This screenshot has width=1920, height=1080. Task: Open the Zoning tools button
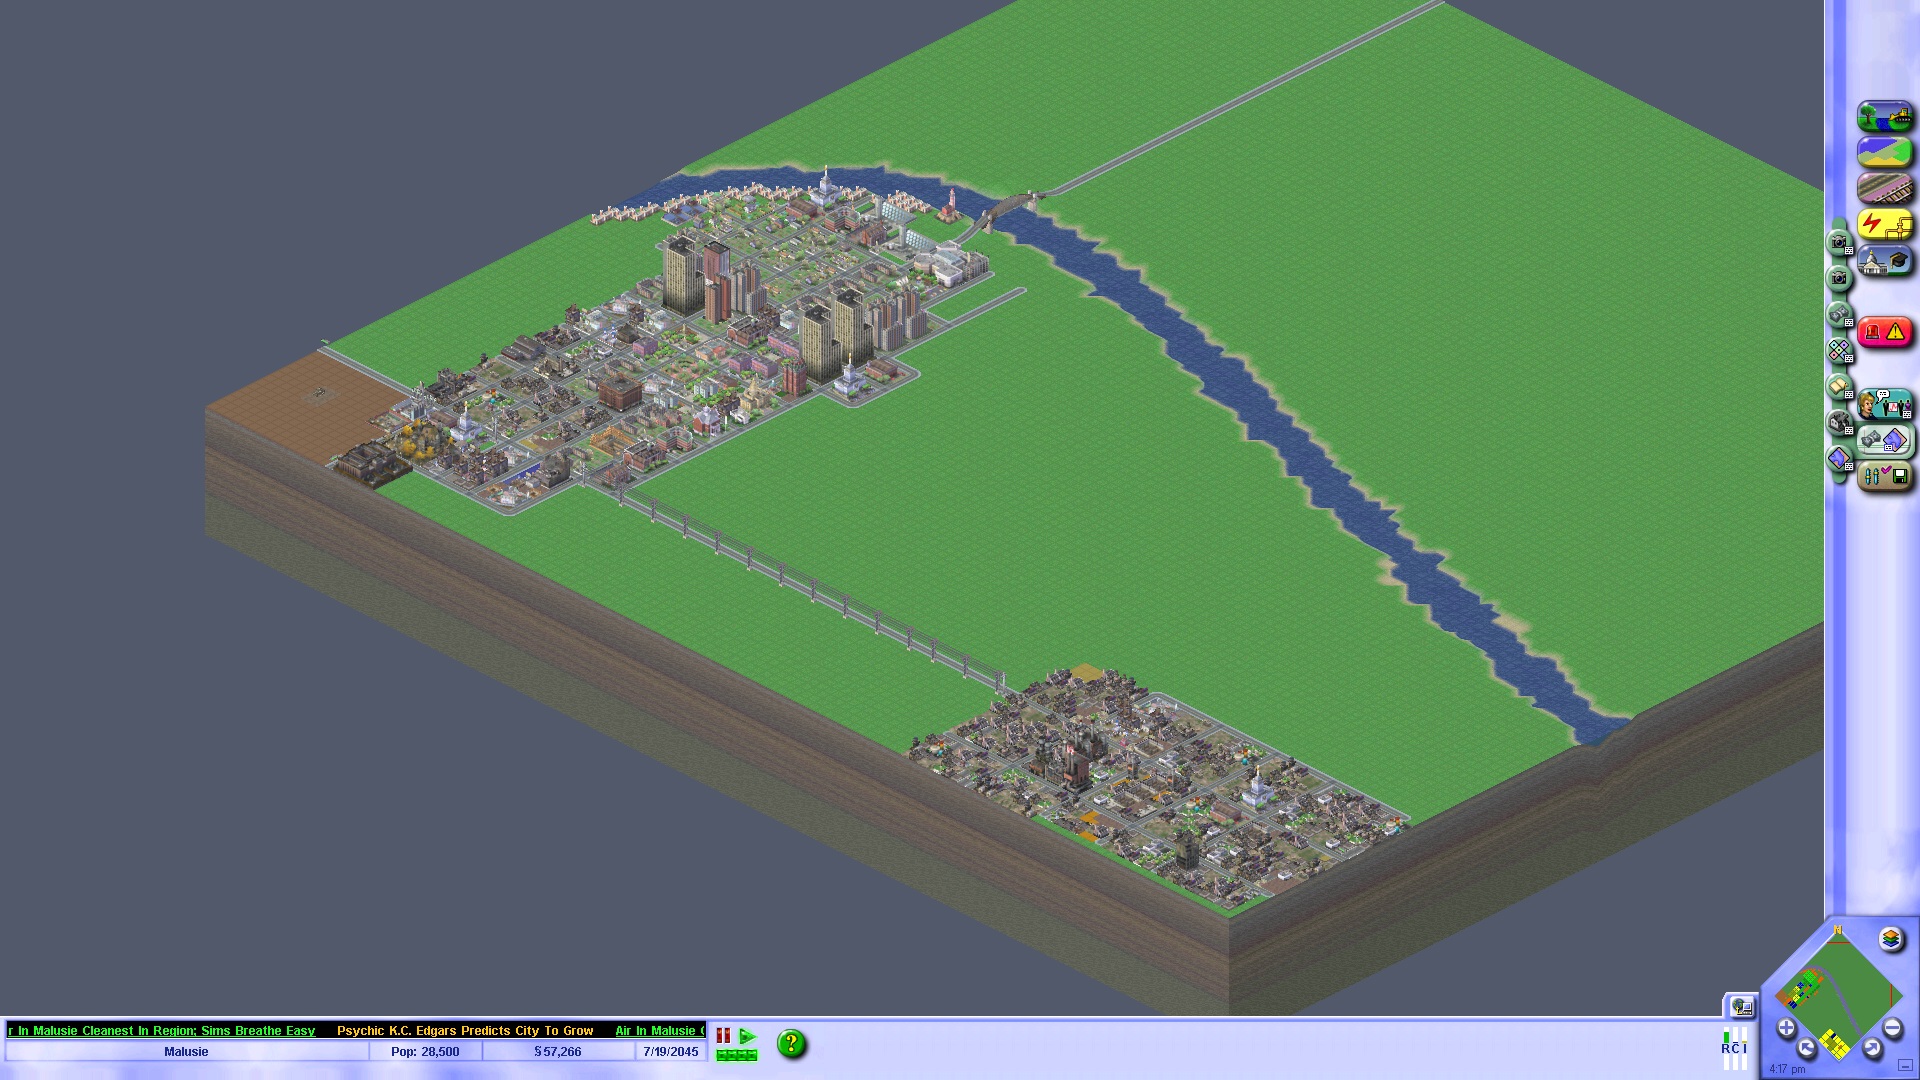[x=1885, y=153]
